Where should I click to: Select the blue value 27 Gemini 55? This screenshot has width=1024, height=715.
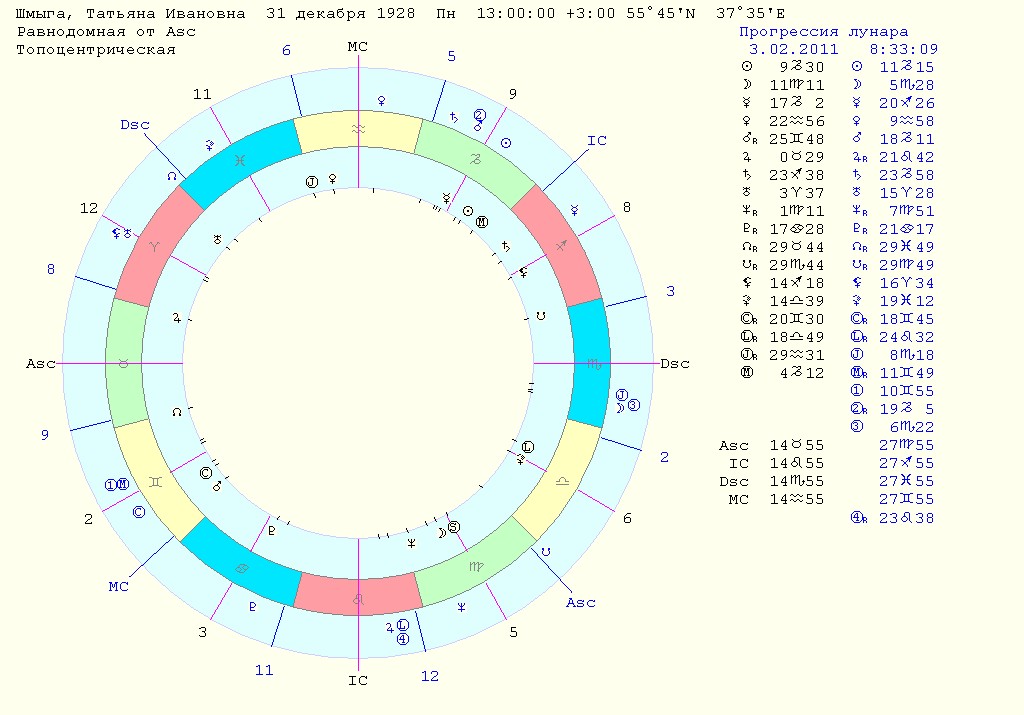[906, 500]
